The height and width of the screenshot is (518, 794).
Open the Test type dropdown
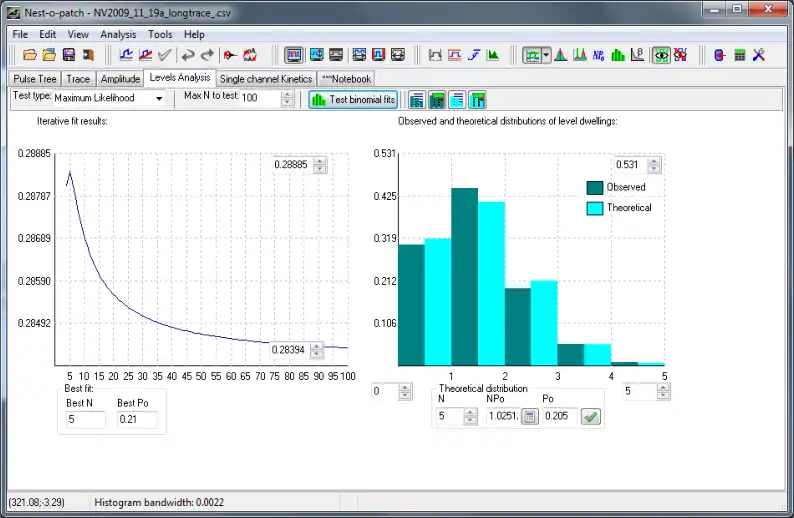(159, 98)
